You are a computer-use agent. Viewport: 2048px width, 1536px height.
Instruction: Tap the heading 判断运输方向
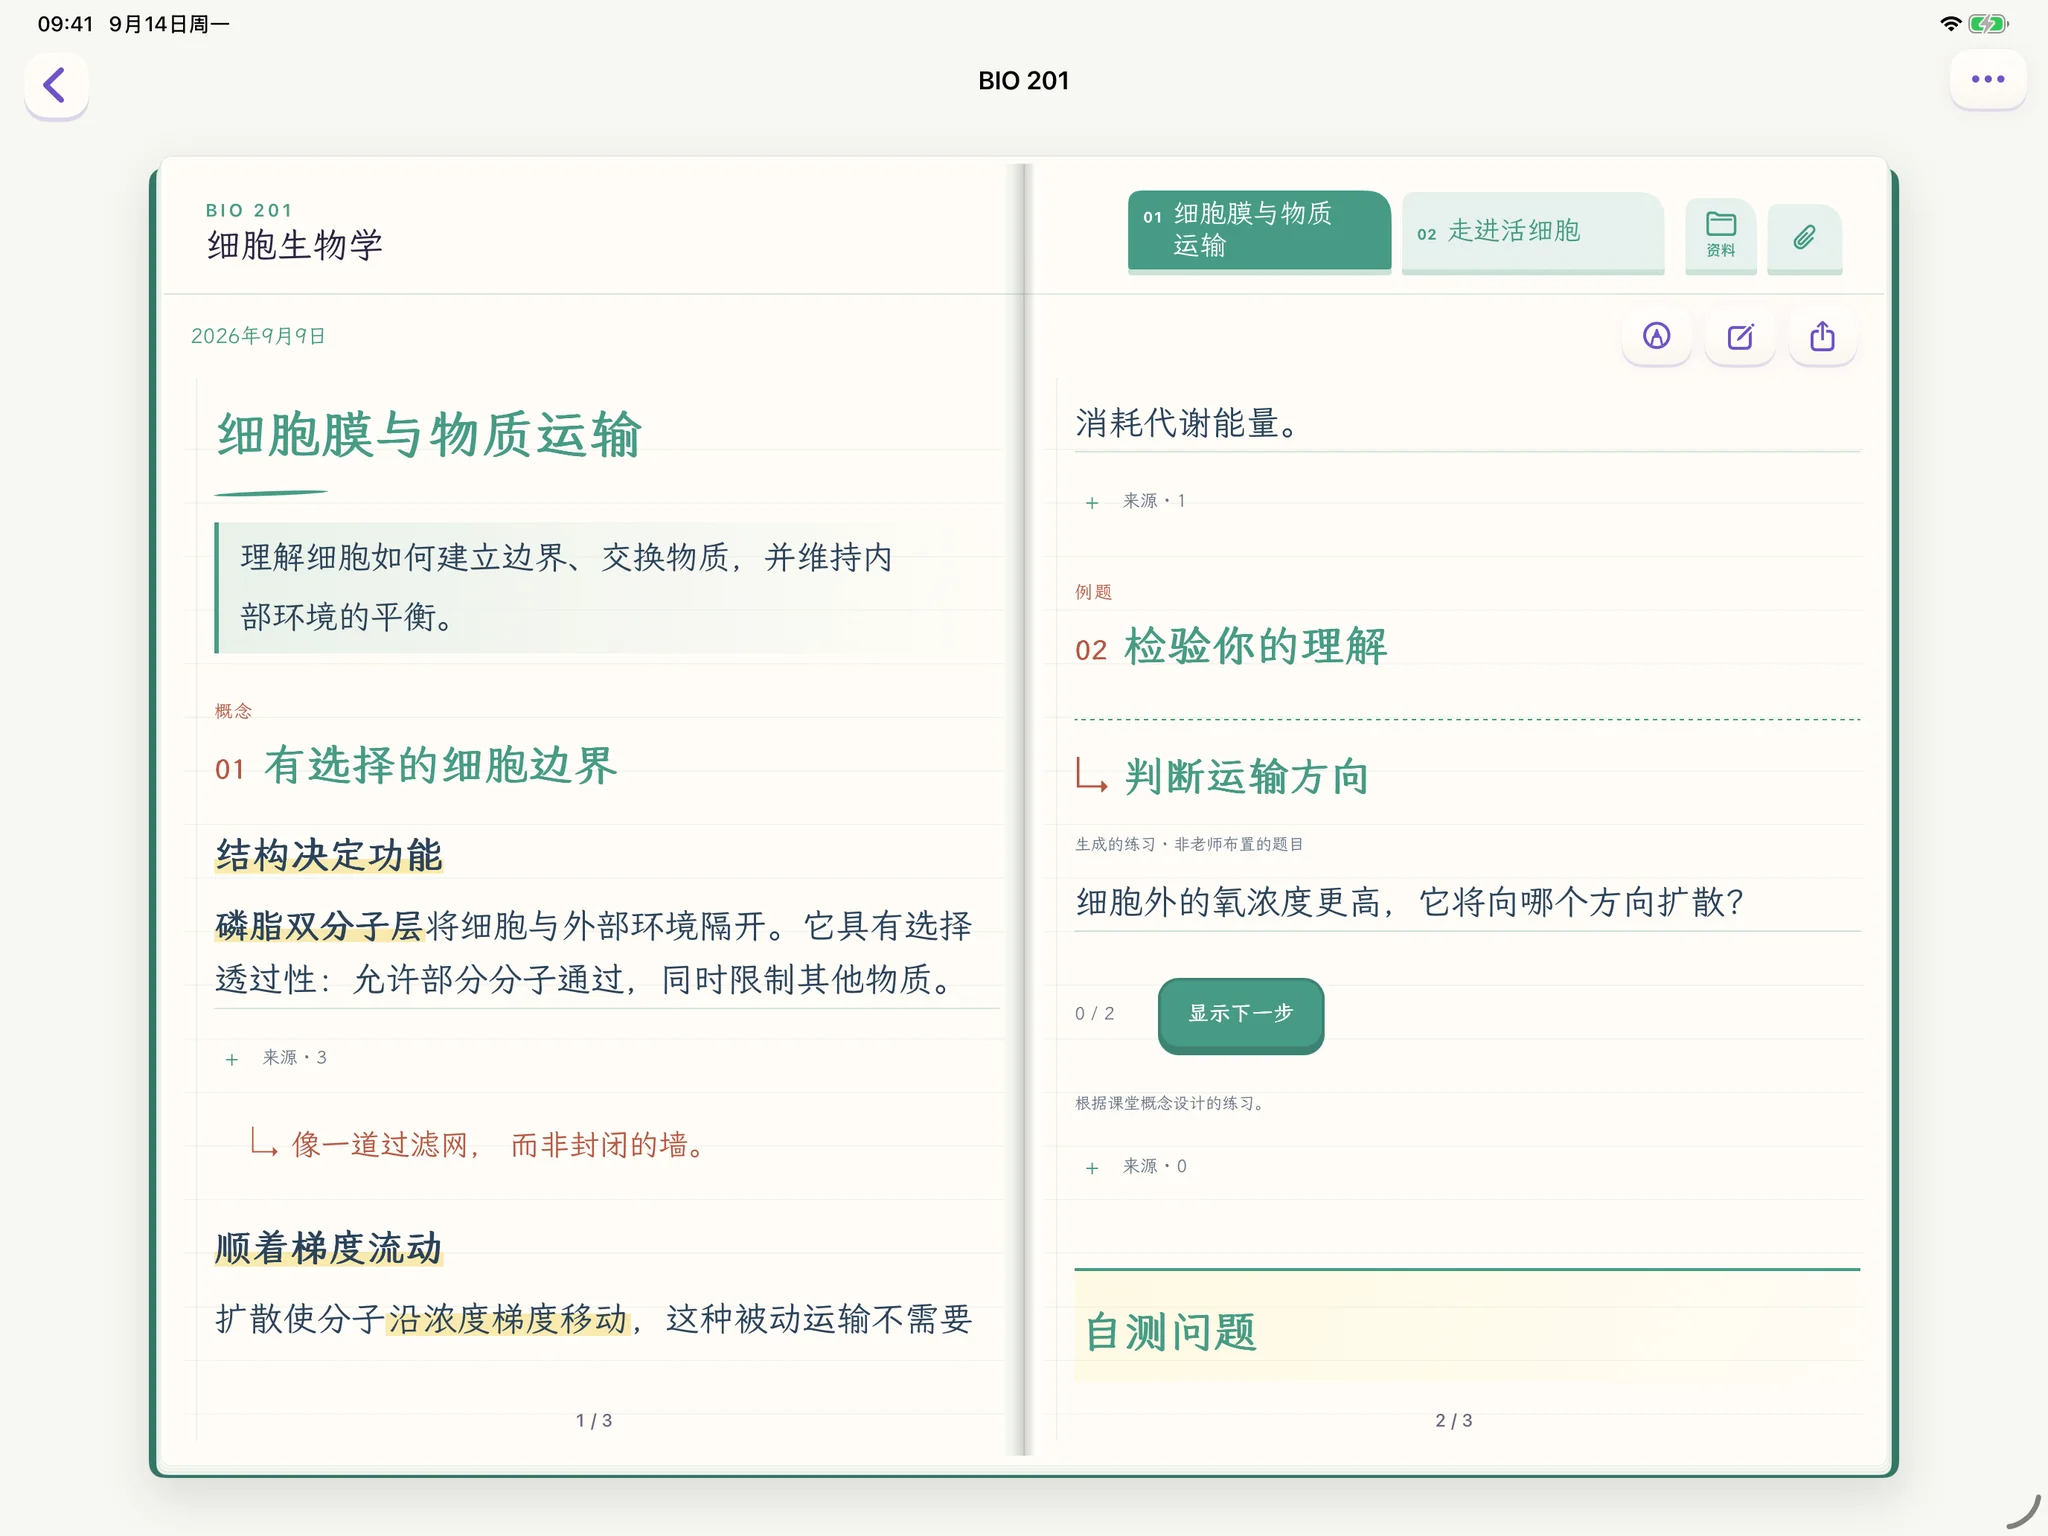coord(1246,776)
